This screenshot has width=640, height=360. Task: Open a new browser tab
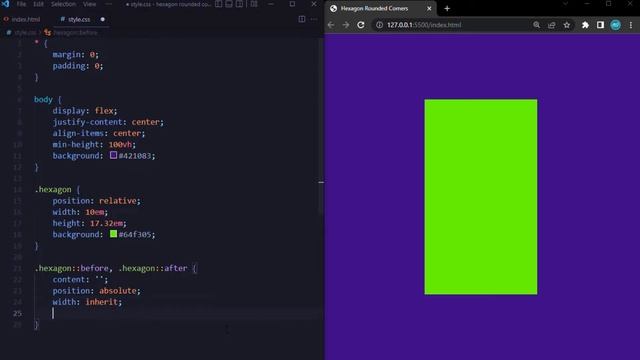(447, 8)
